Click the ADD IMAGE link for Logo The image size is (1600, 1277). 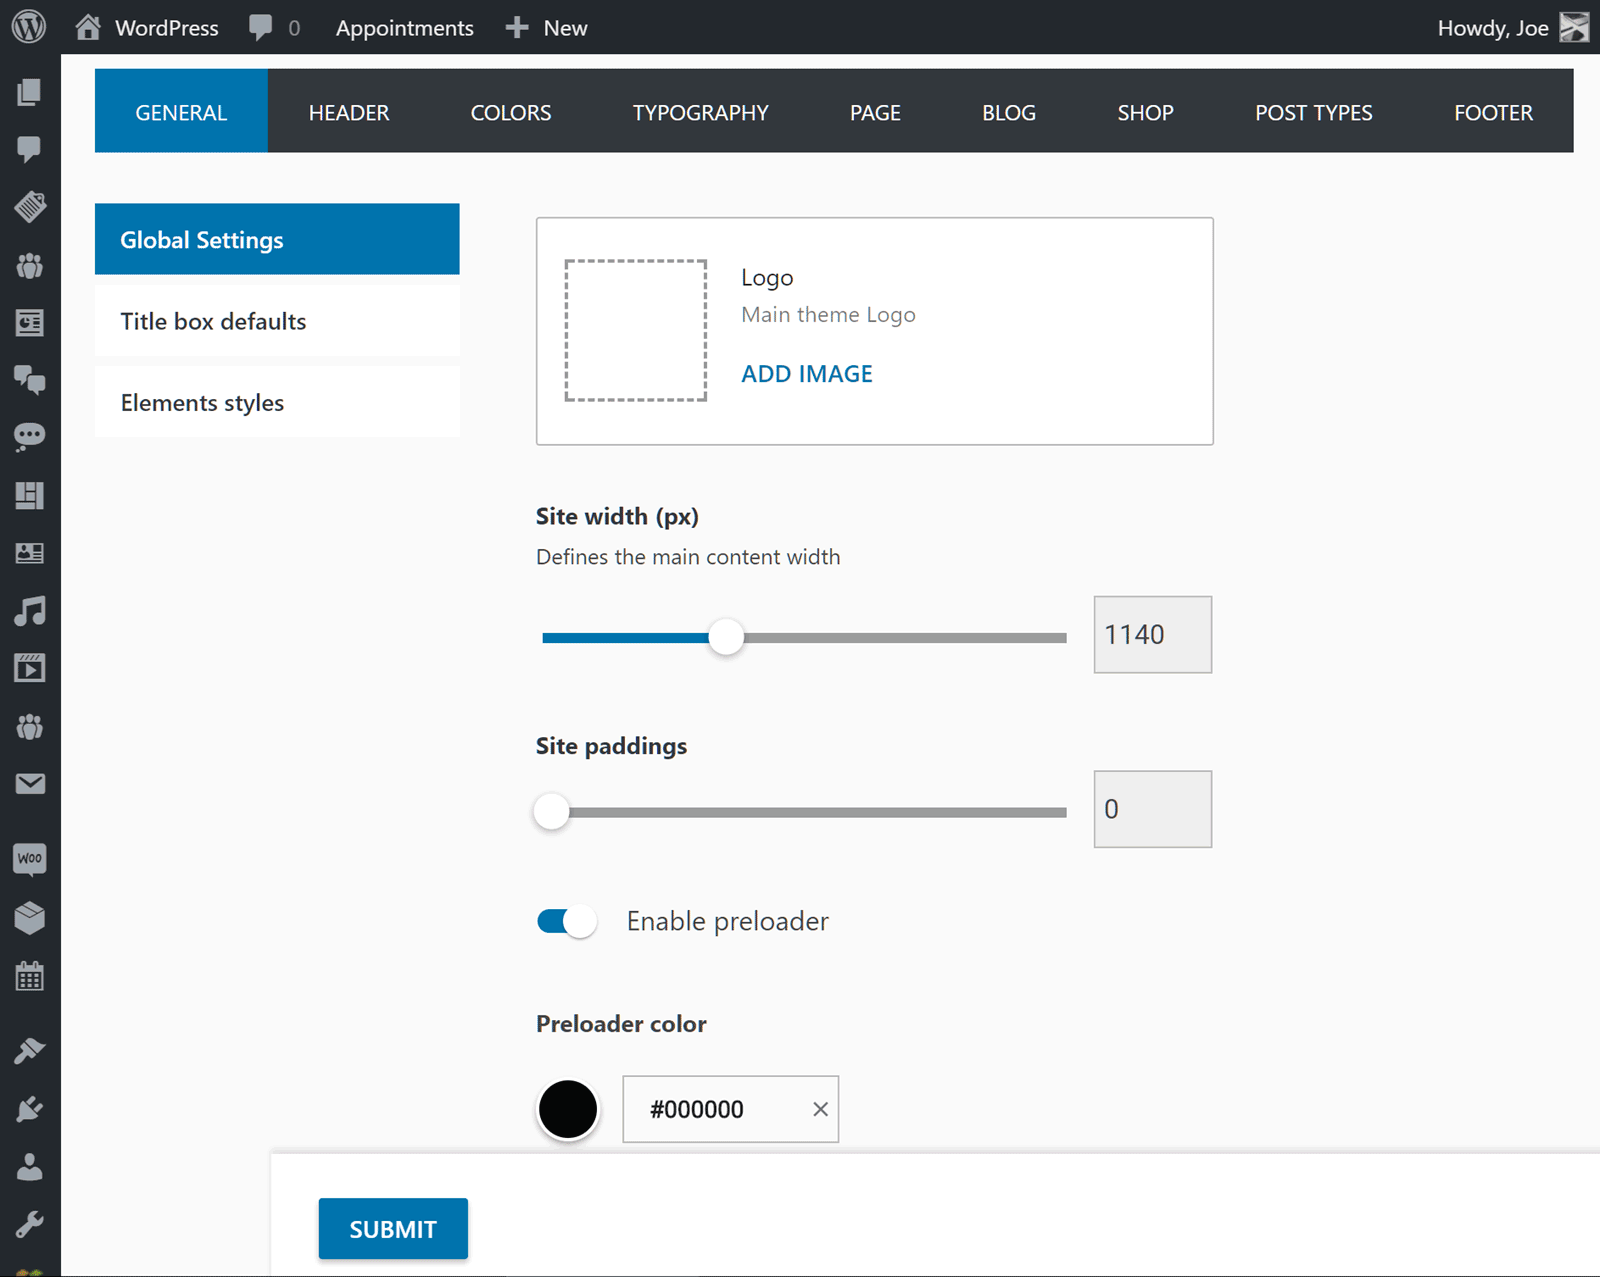pos(806,374)
